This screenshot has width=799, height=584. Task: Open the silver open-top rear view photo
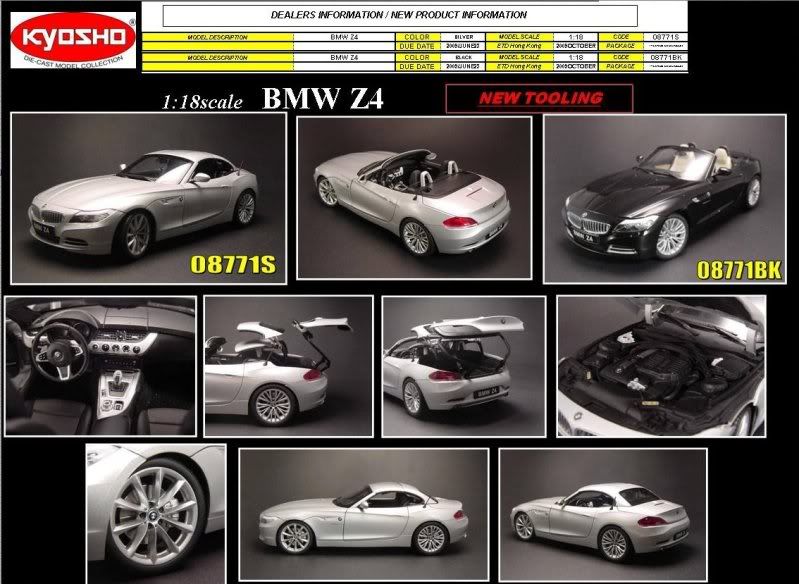pos(415,198)
